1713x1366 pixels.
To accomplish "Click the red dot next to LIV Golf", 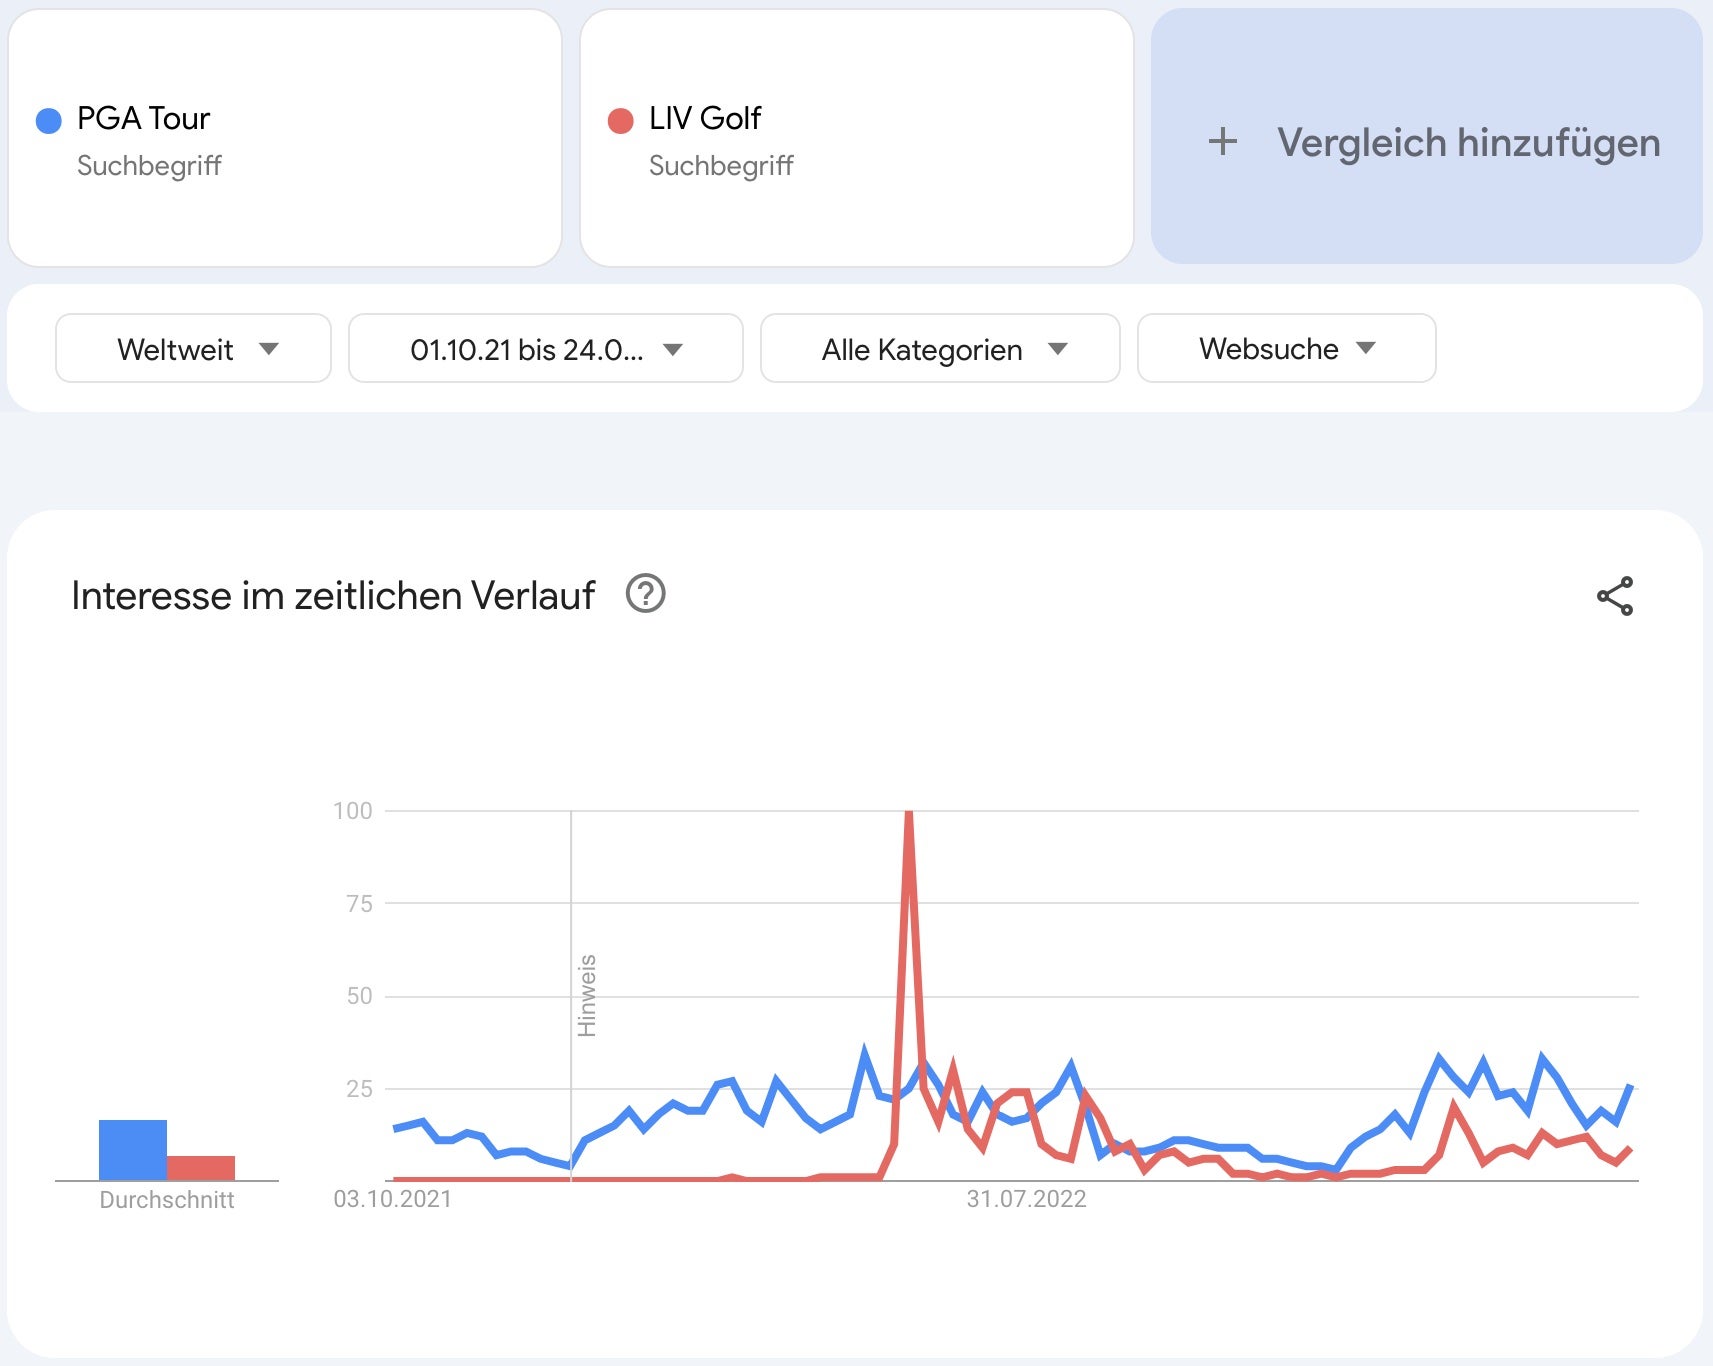I will pos(620,121).
